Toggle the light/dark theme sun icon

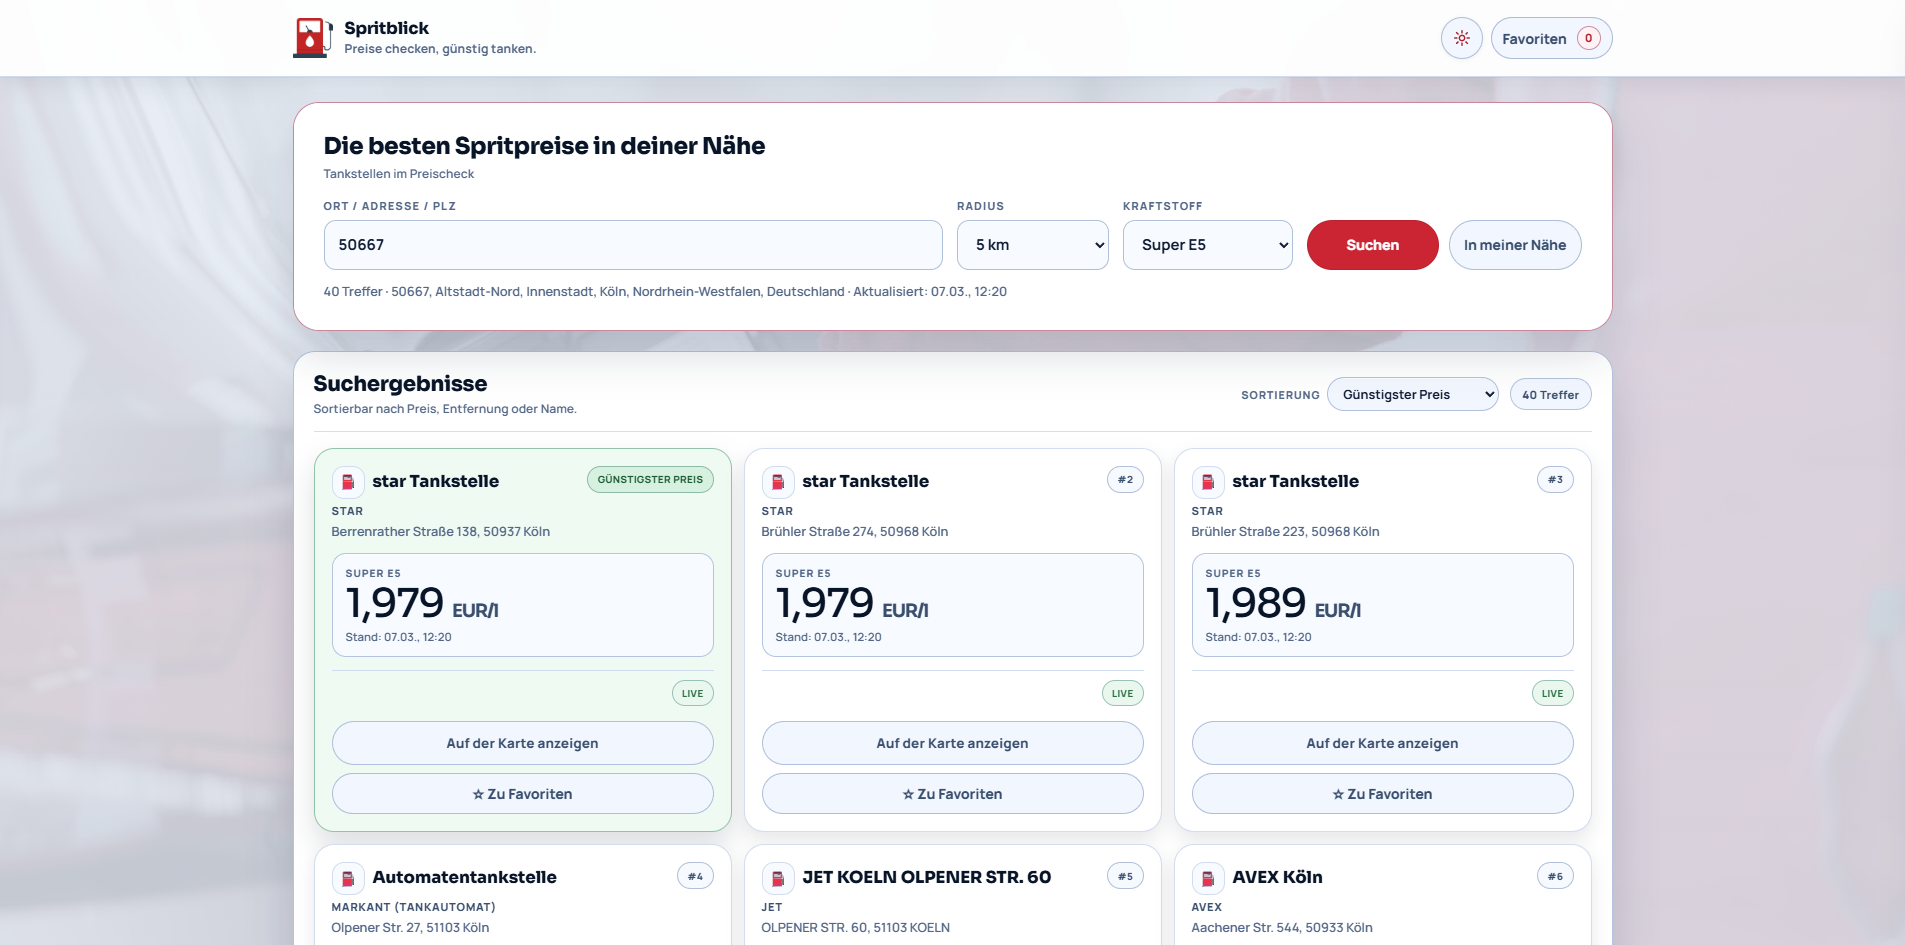(x=1461, y=39)
